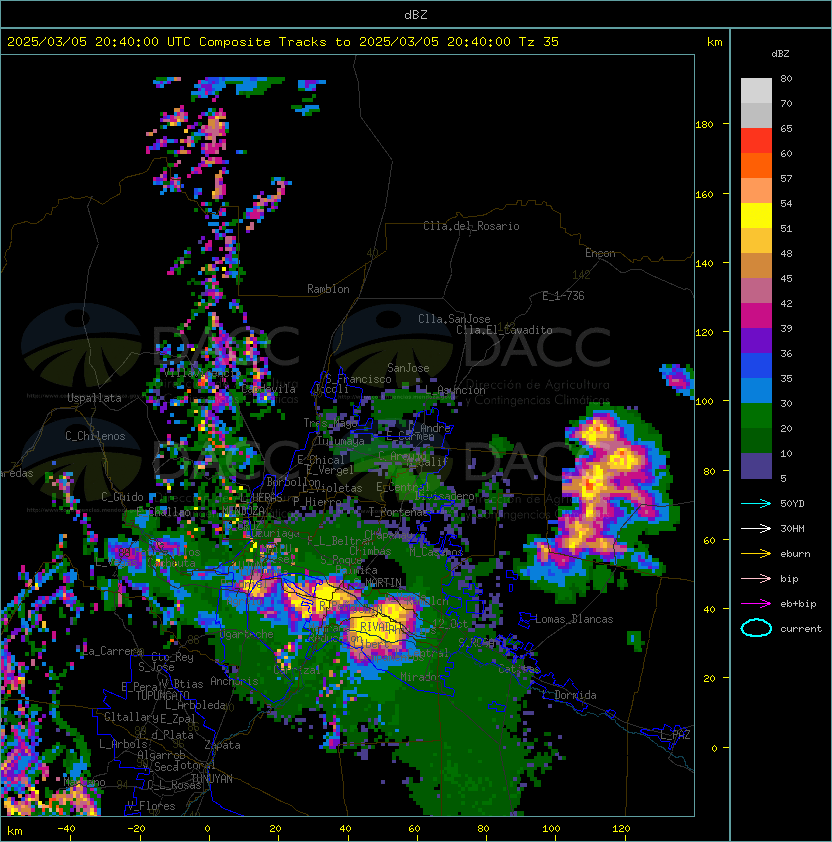
Task: Click the 'dBZ' heading above the color scale
Action: click(780, 54)
